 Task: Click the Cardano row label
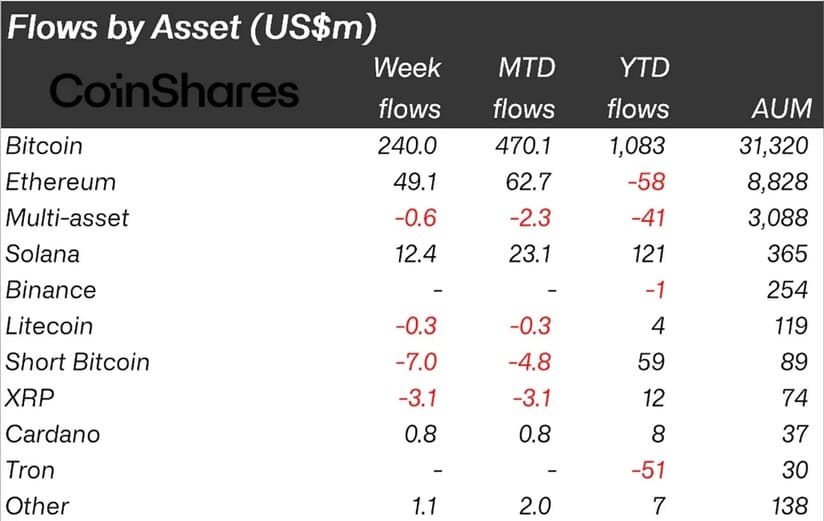(53, 434)
